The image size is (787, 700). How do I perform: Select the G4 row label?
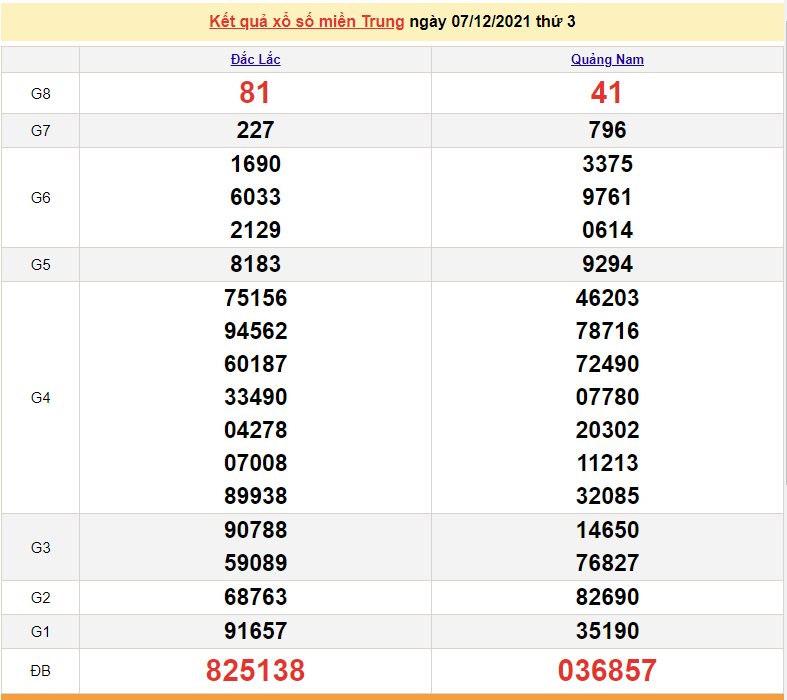(x=40, y=397)
